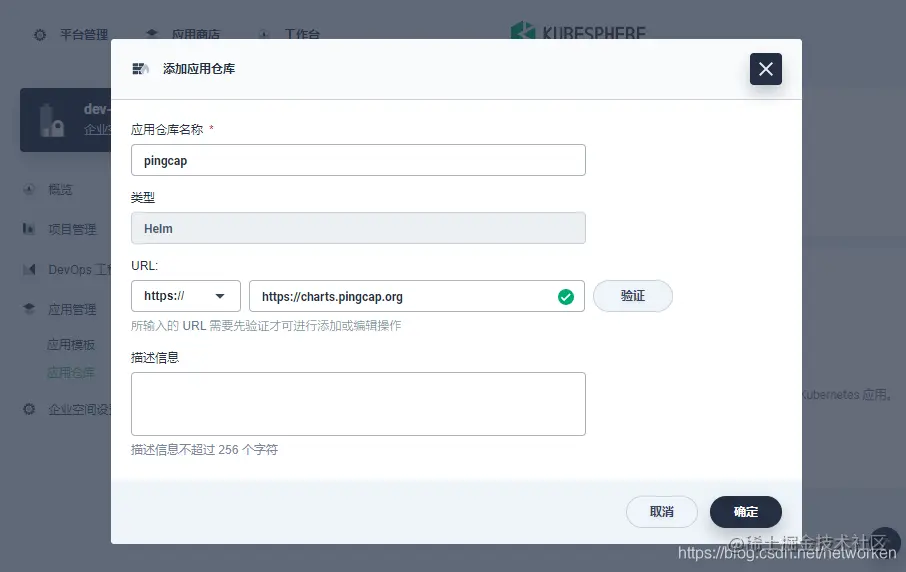Screen dimensions: 906x572
Task: Click the 验证 validate button
Action: coord(633,296)
